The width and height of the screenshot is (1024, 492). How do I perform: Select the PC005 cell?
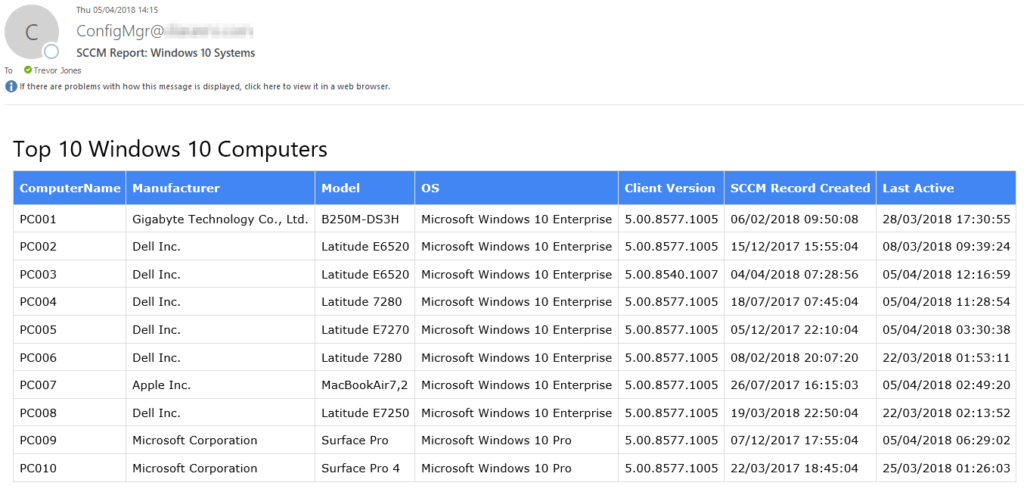tap(70, 330)
